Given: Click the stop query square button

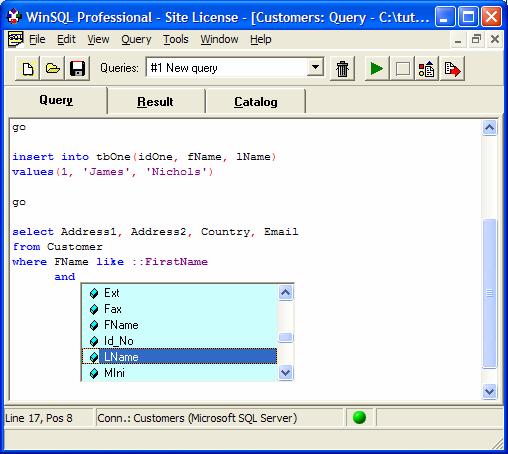Looking at the screenshot, I should point(402,69).
